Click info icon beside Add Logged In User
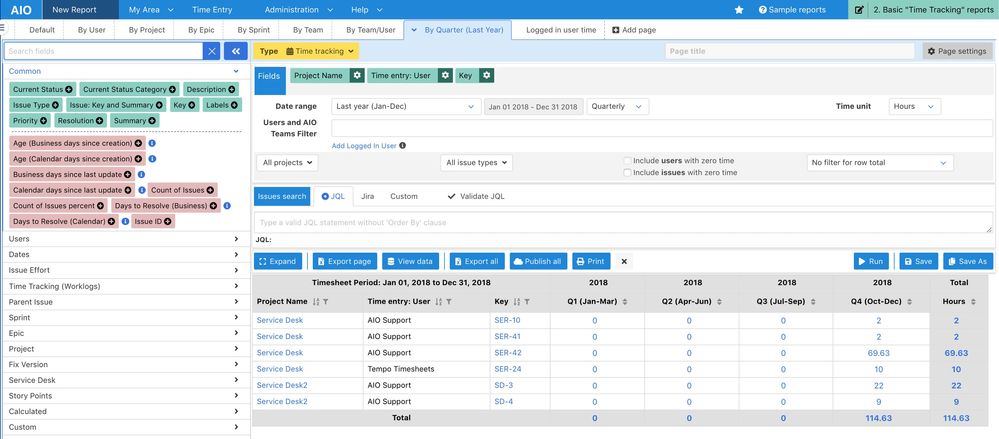The height and width of the screenshot is (439, 999). pyautogui.click(x=403, y=146)
